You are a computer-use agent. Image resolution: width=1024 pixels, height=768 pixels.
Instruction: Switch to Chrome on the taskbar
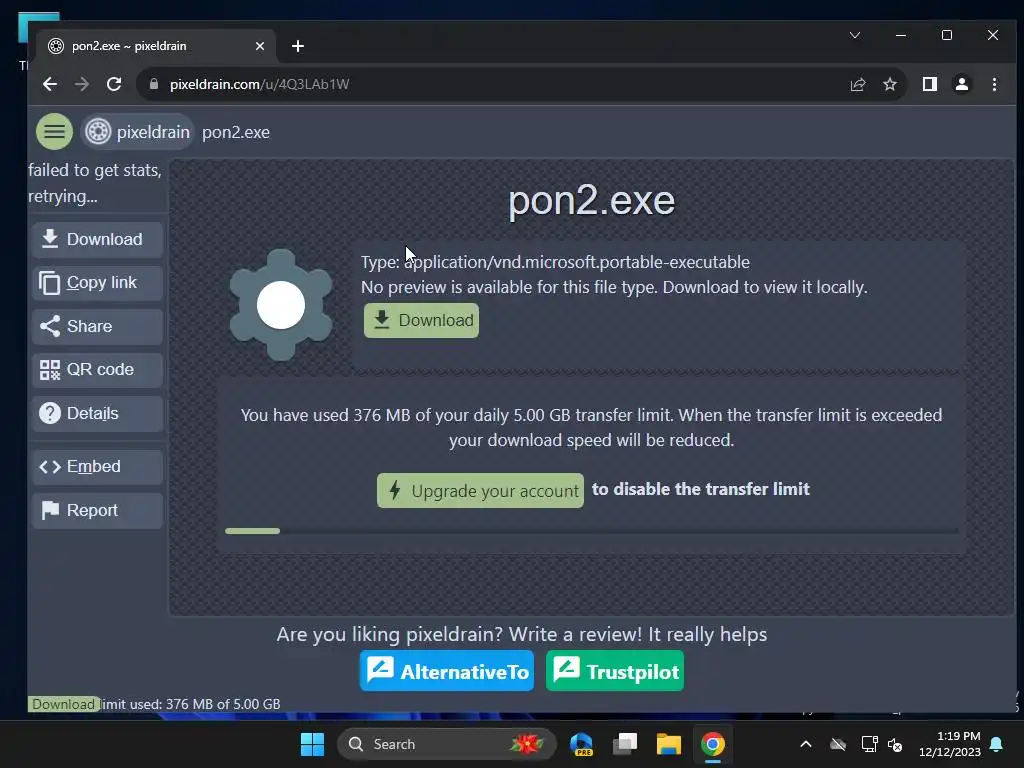712,744
